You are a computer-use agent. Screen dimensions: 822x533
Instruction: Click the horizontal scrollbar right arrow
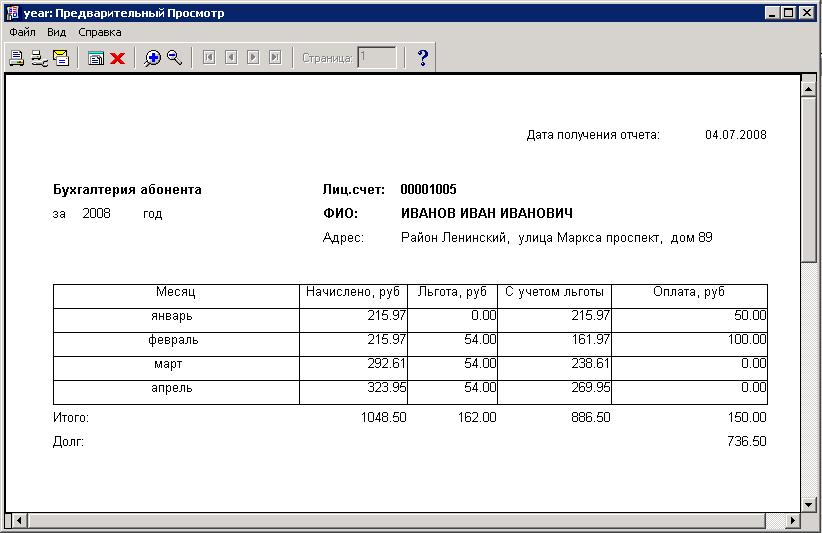pyautogui.click(x=793, y=521)
